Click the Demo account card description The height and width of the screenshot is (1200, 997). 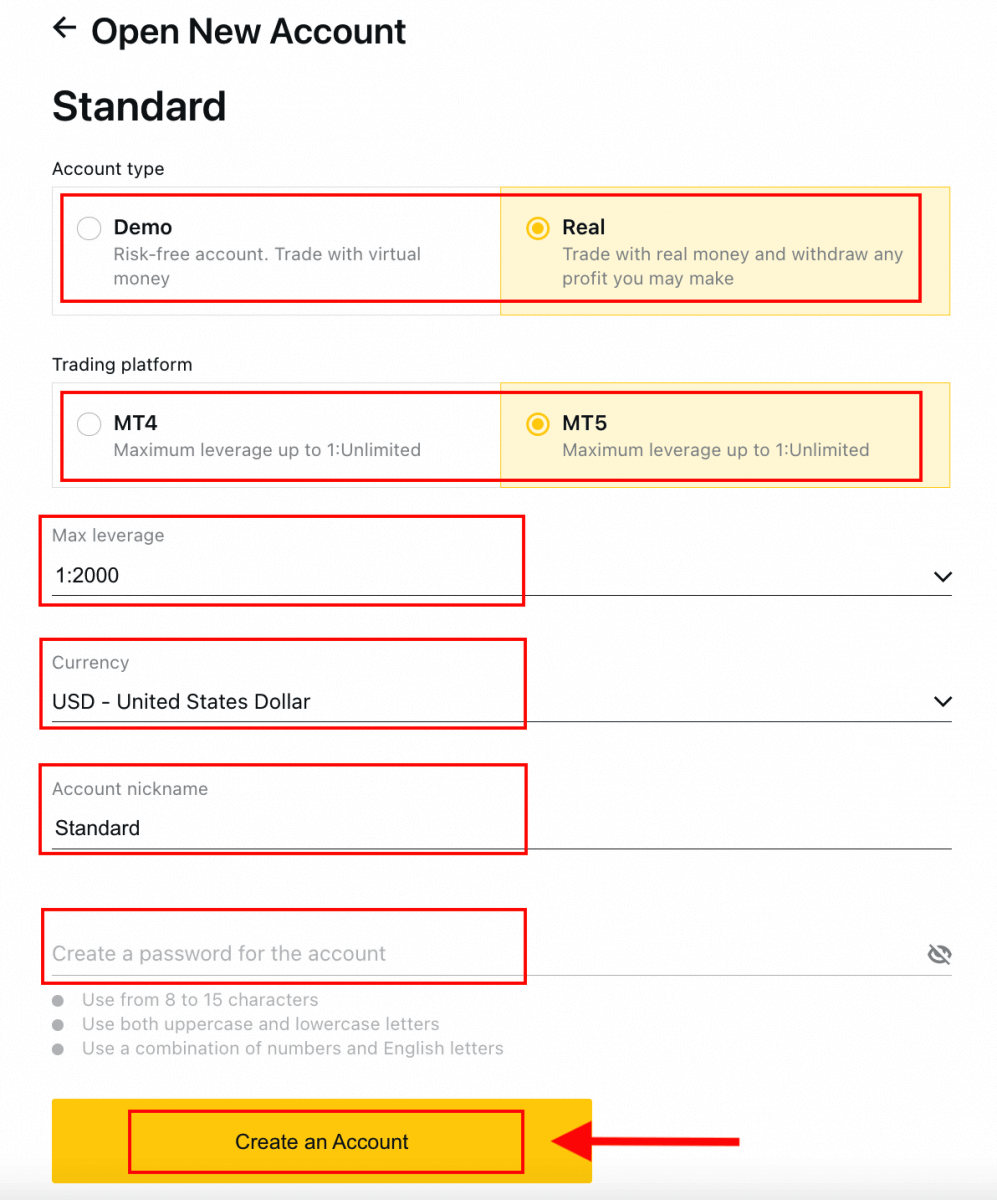point(267,266)
